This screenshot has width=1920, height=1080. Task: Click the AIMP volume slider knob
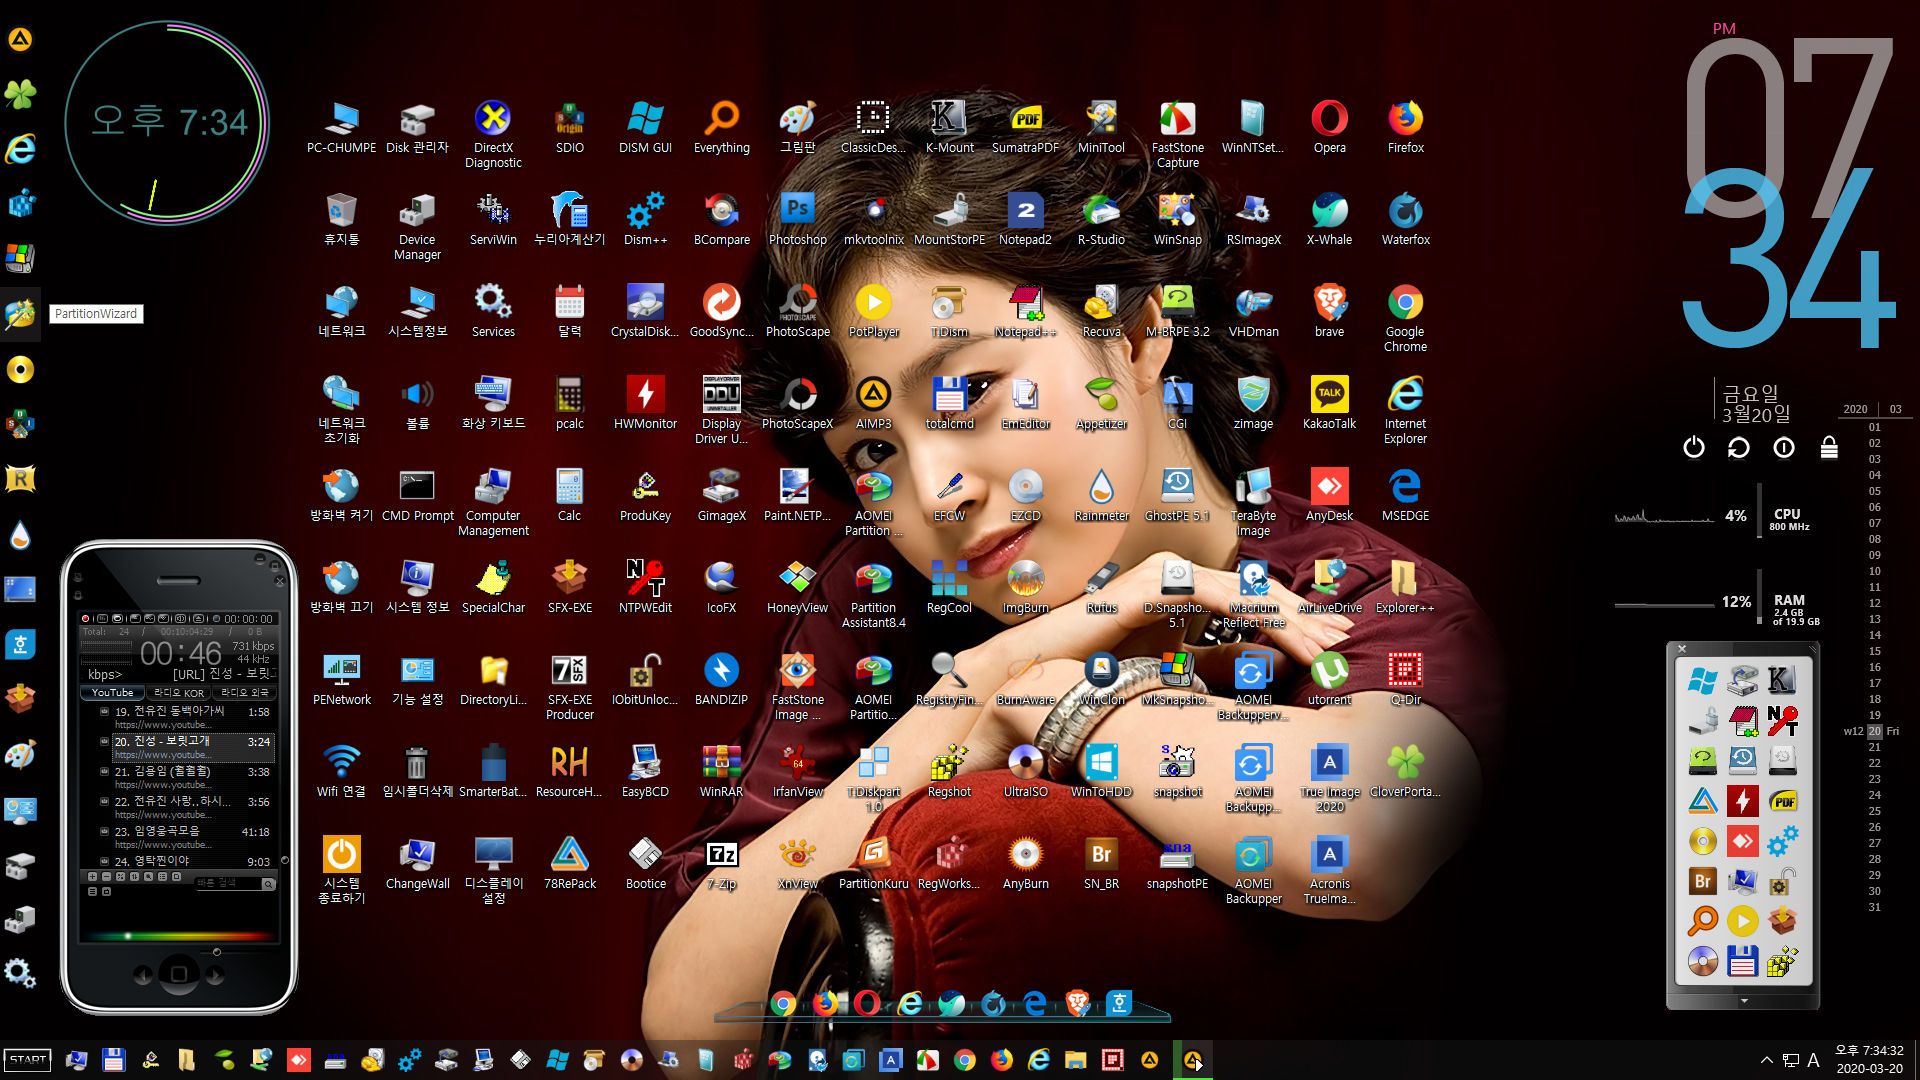[x=217, y=952]
